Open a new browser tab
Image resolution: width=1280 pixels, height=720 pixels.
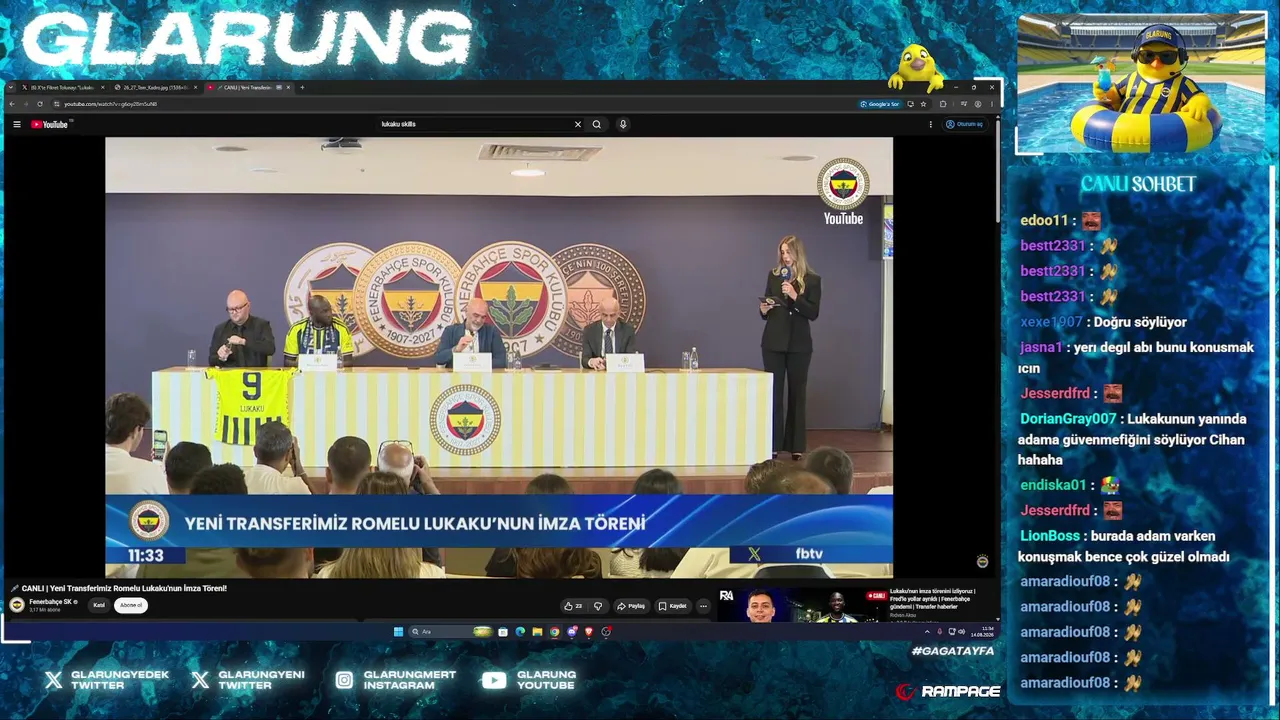[302, 87]
